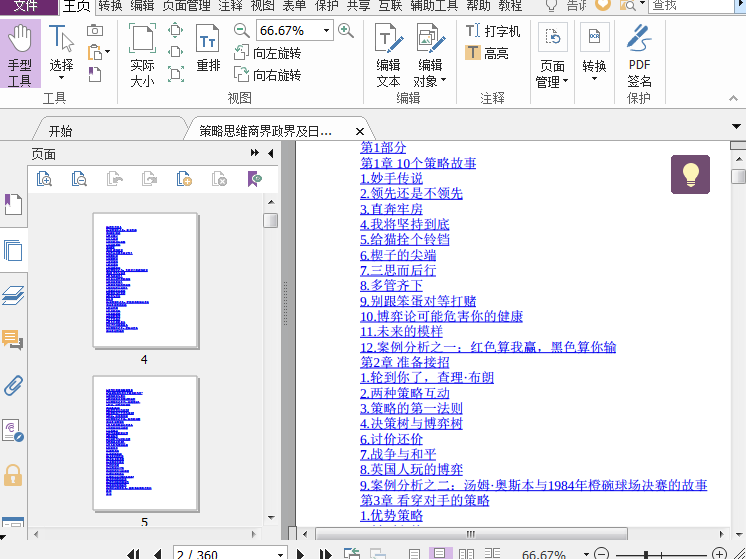Select page 5 thumbnail

click(146, 443)
